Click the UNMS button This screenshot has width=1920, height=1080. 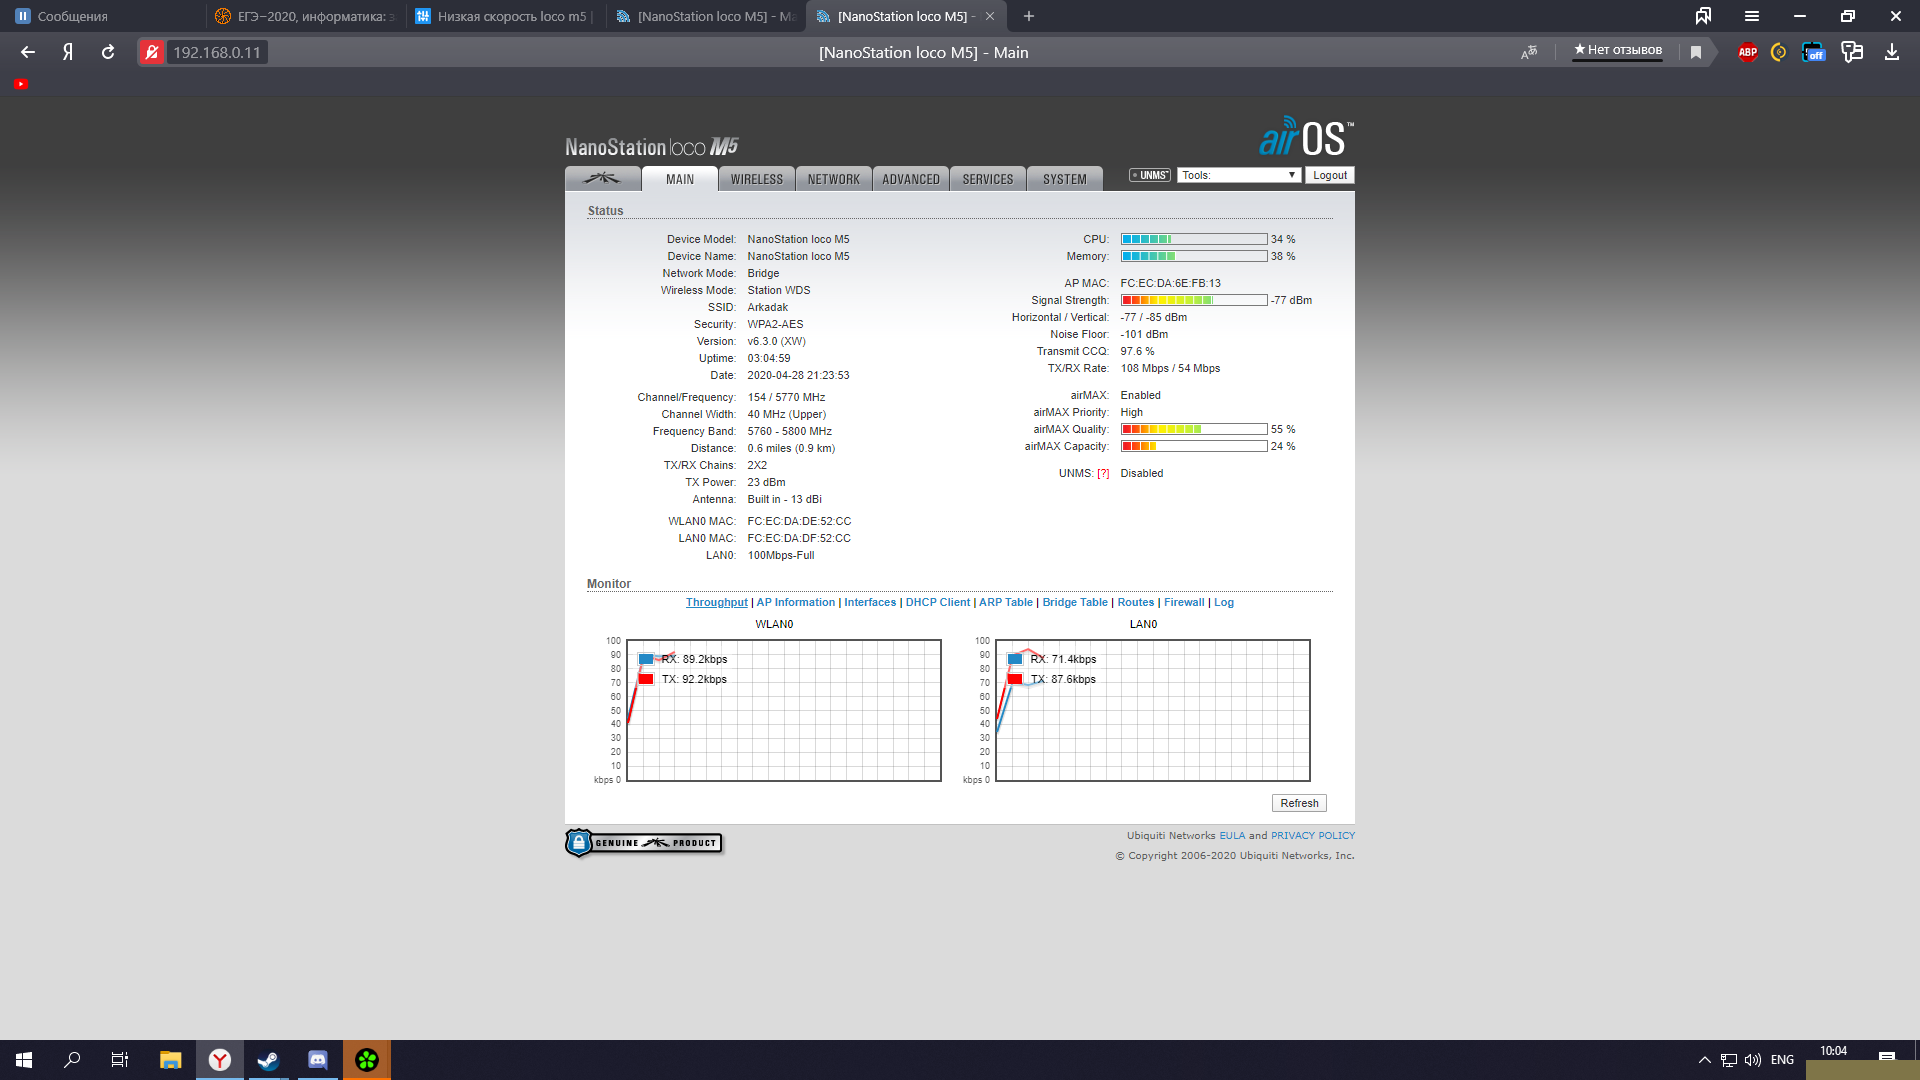(1150, 175)
